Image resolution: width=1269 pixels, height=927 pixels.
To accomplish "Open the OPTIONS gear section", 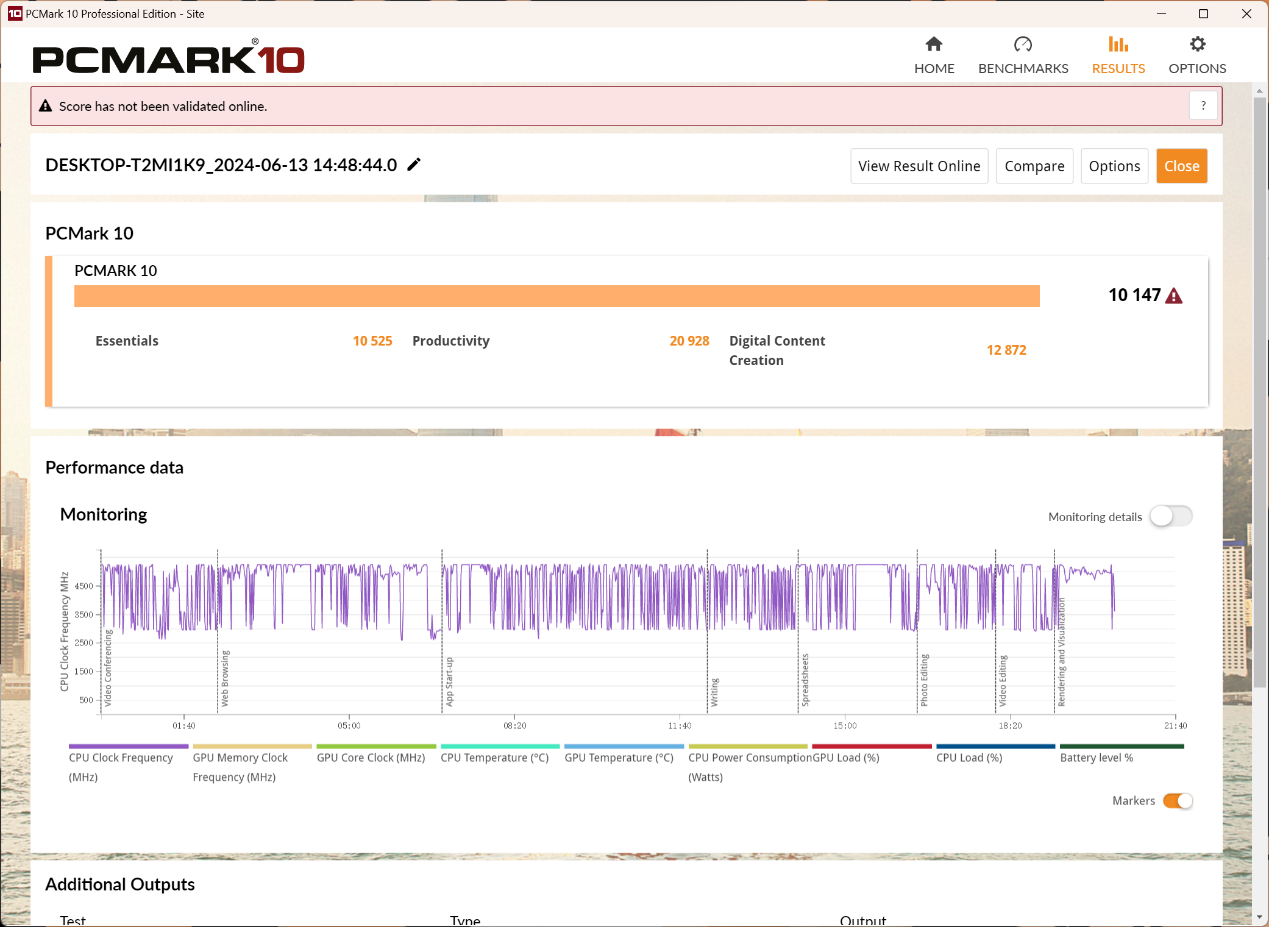I will coord(1197,56).
